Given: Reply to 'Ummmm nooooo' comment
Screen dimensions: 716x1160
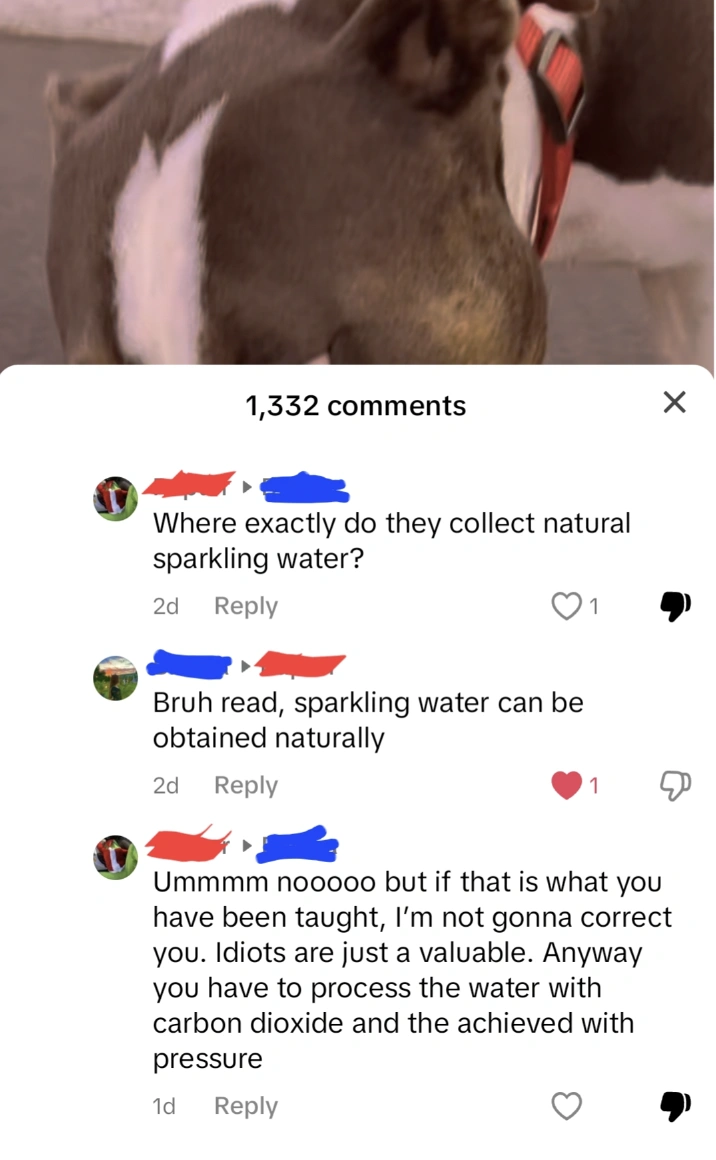Looking at the screenshot, I should coord(246,1106).
